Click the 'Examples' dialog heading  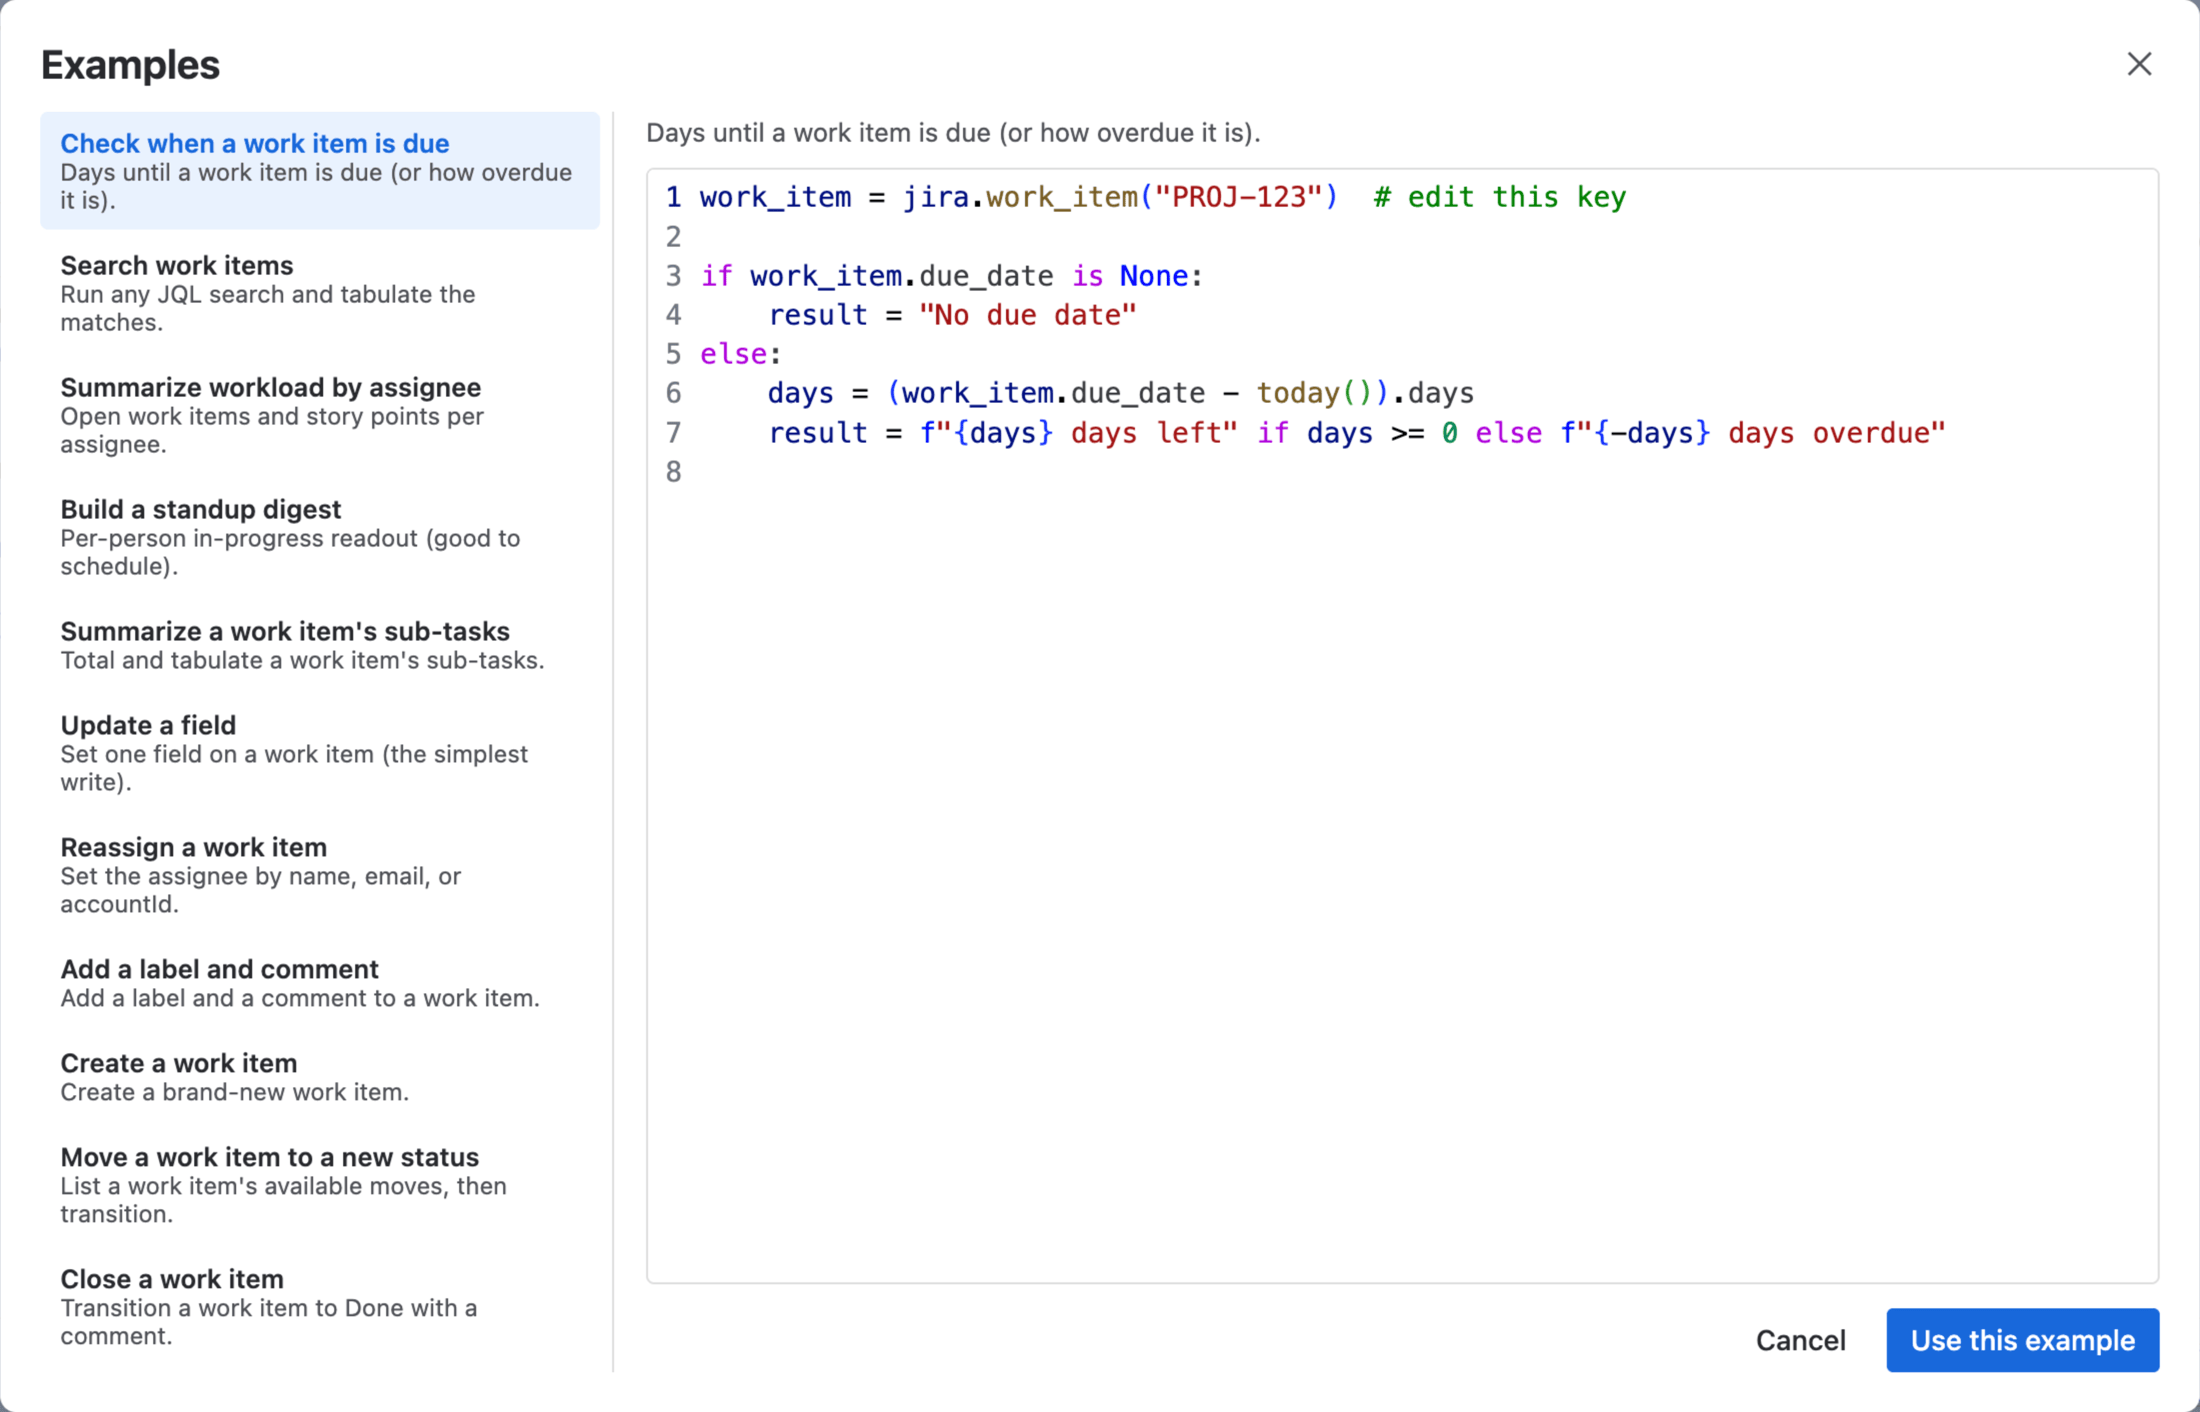[x=130, y=65]
